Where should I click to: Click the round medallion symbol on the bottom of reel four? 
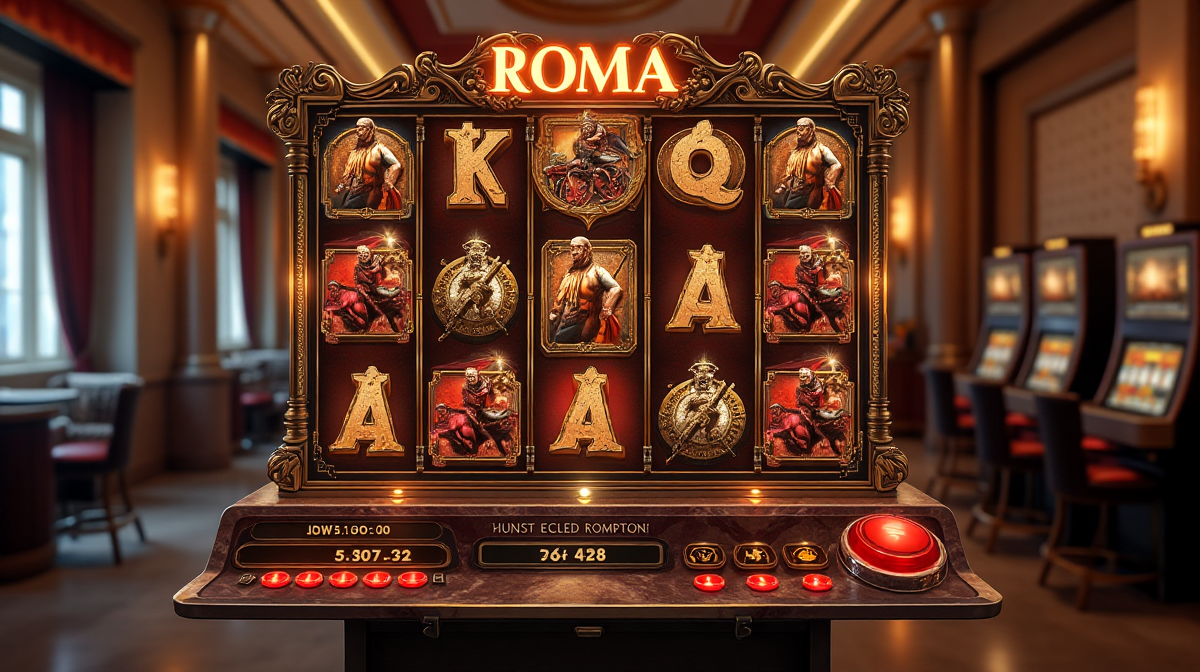click(x=702, y=412)
